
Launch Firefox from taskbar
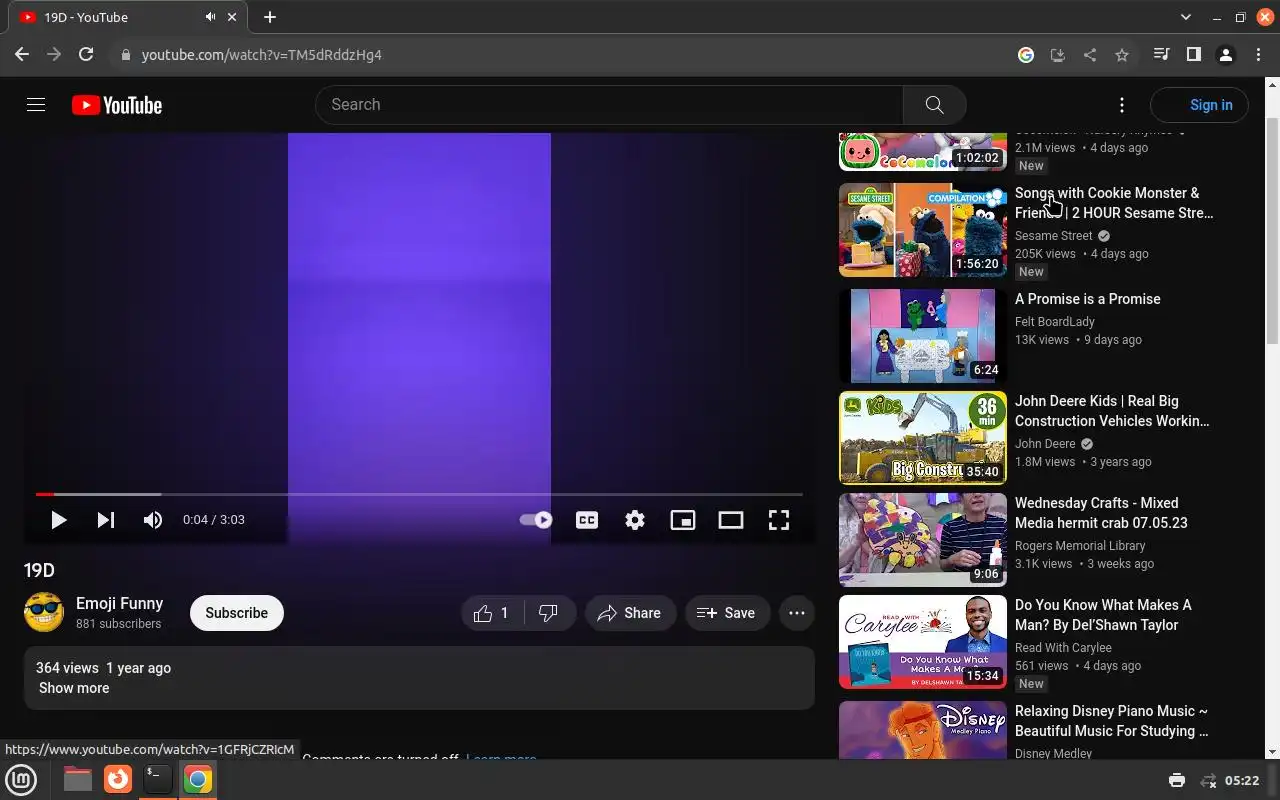pyautogui.click(x=118, y=779)
